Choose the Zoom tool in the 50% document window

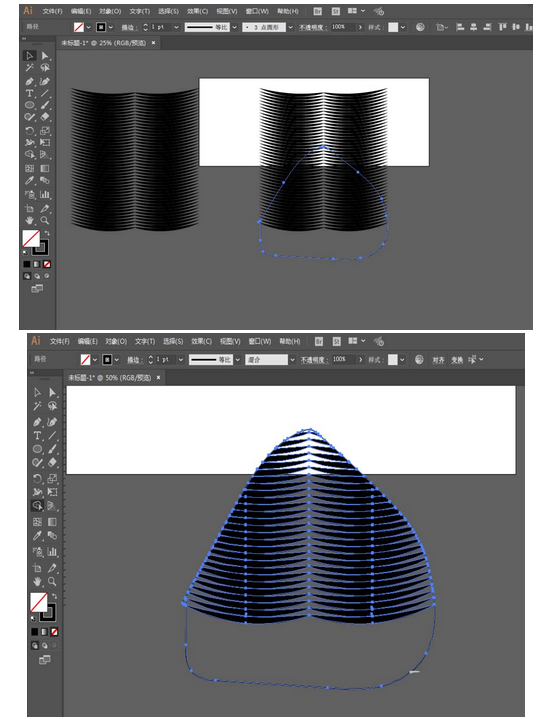(52, 581)
